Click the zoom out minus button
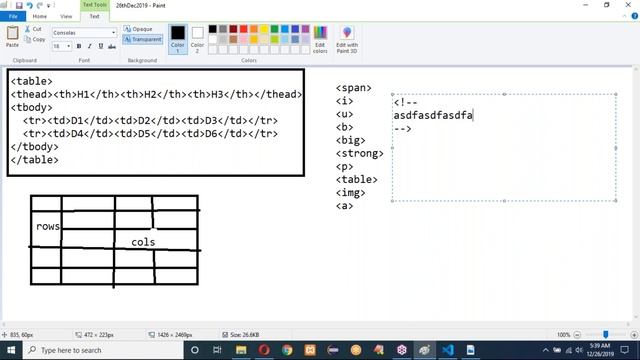Screen dimensions: 640x360 tap(577, 335)
